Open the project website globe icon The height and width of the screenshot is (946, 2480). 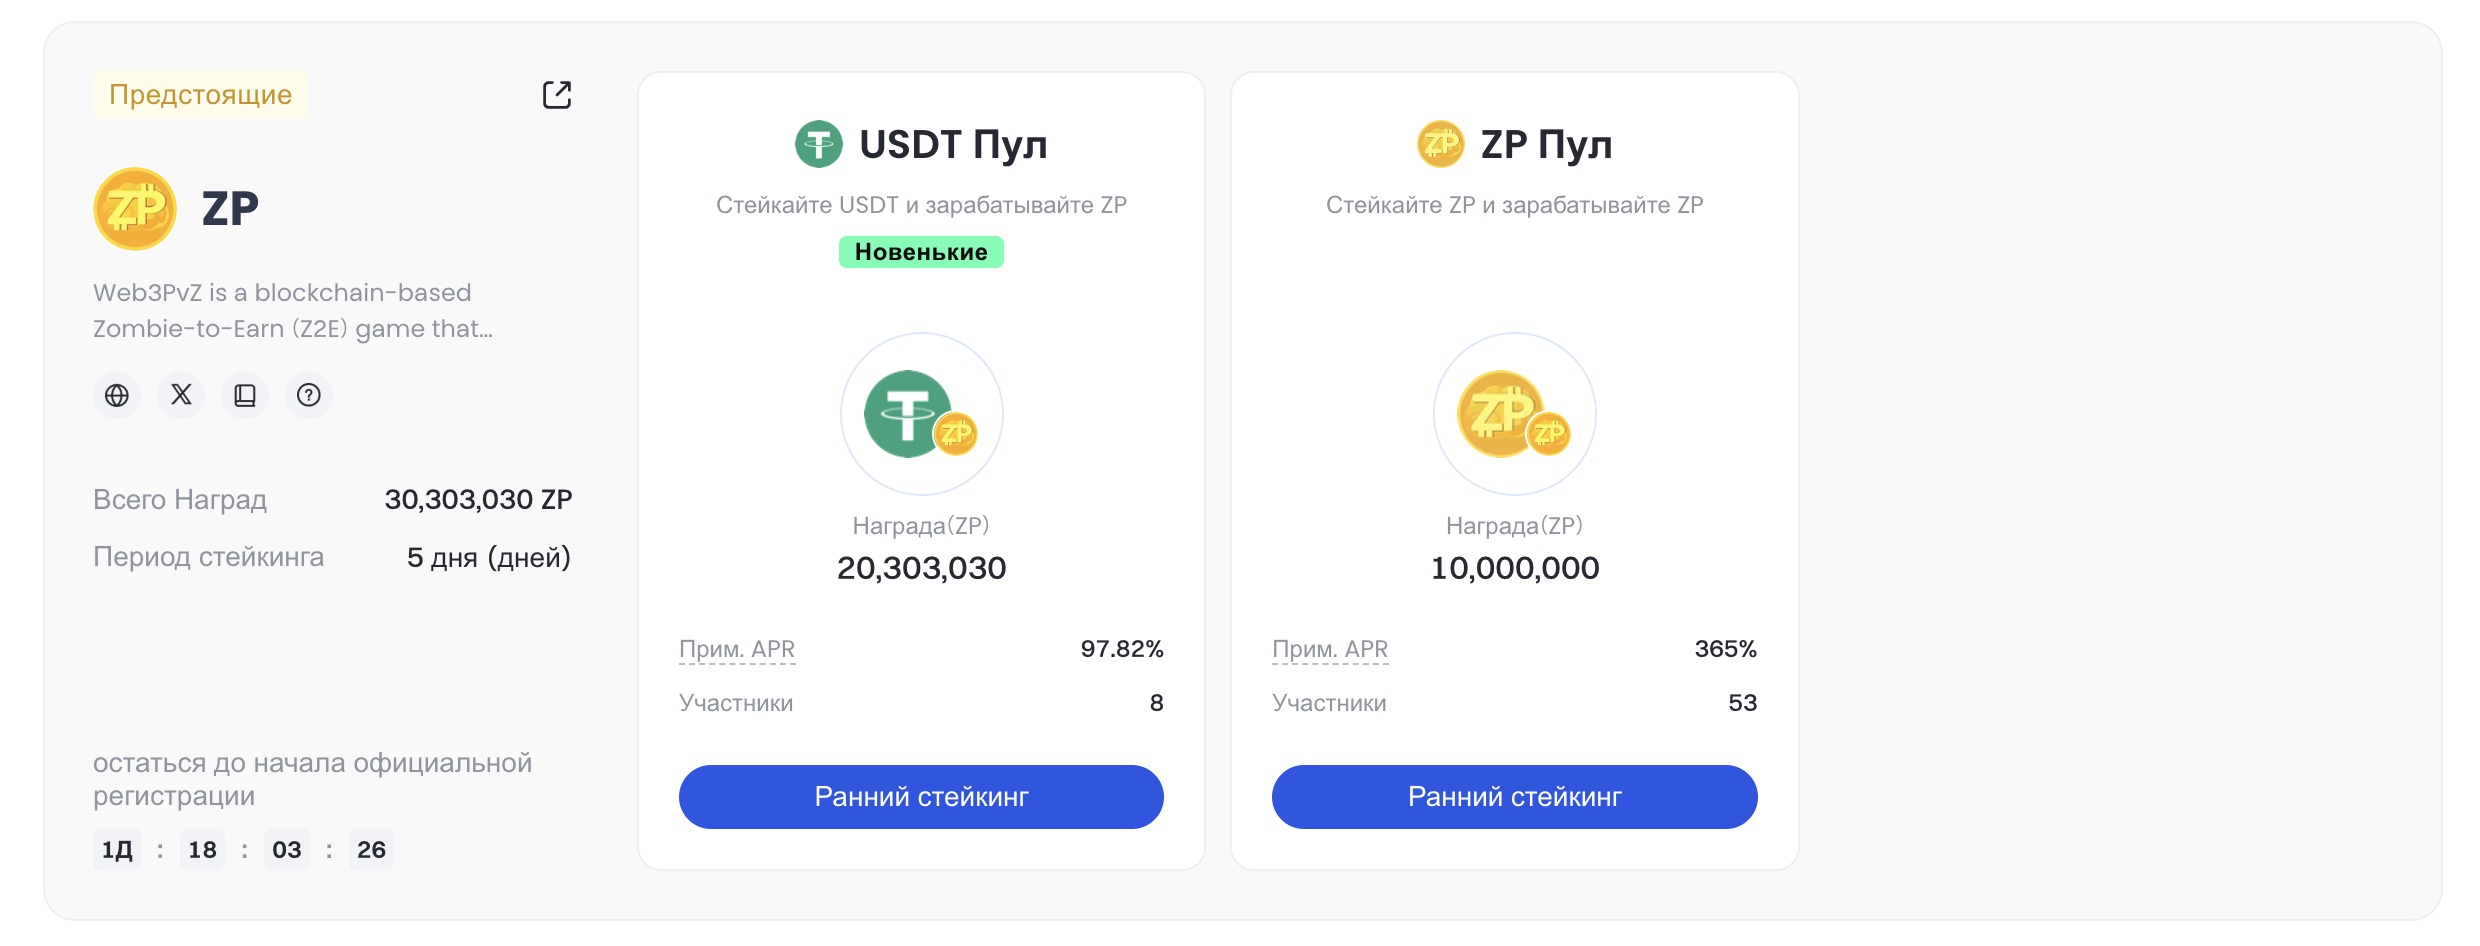tap(117, 395)
